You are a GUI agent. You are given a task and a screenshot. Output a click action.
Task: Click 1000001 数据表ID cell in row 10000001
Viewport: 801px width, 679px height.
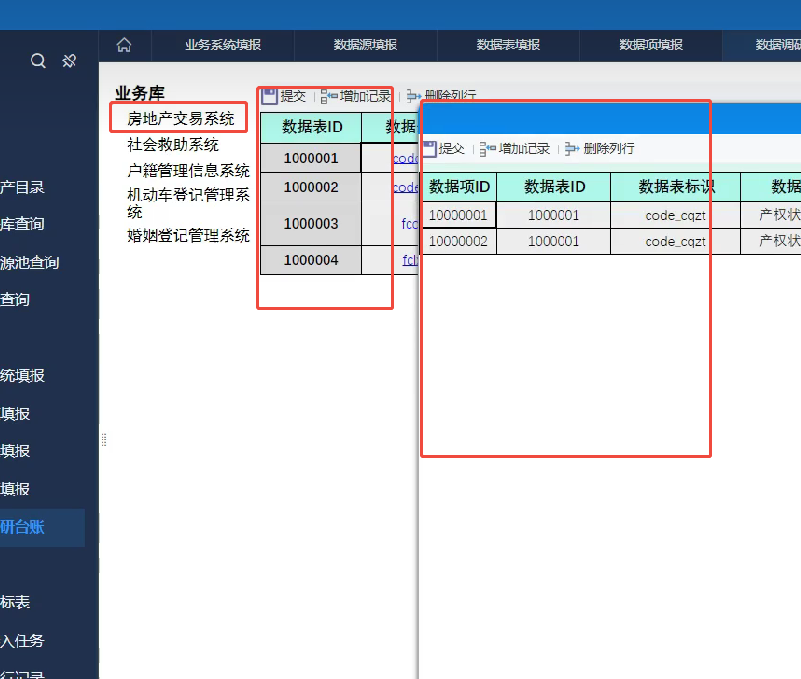[x=554, y=215]
